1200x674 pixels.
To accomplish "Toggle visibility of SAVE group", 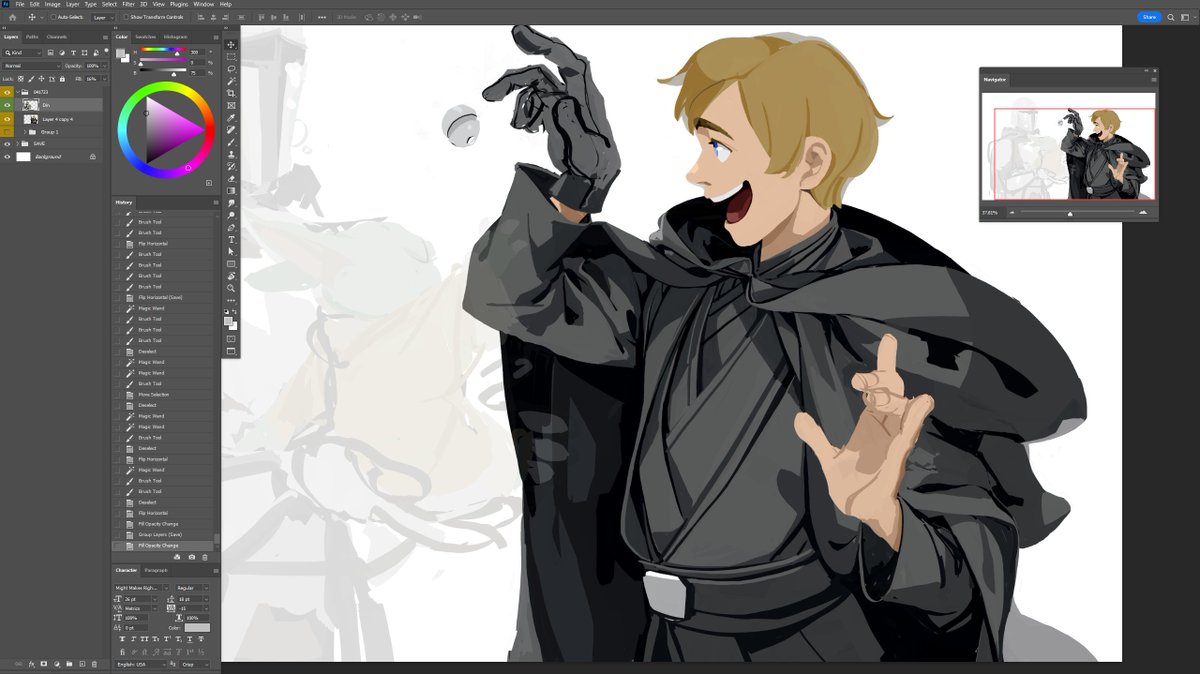I will coord(8,144).
